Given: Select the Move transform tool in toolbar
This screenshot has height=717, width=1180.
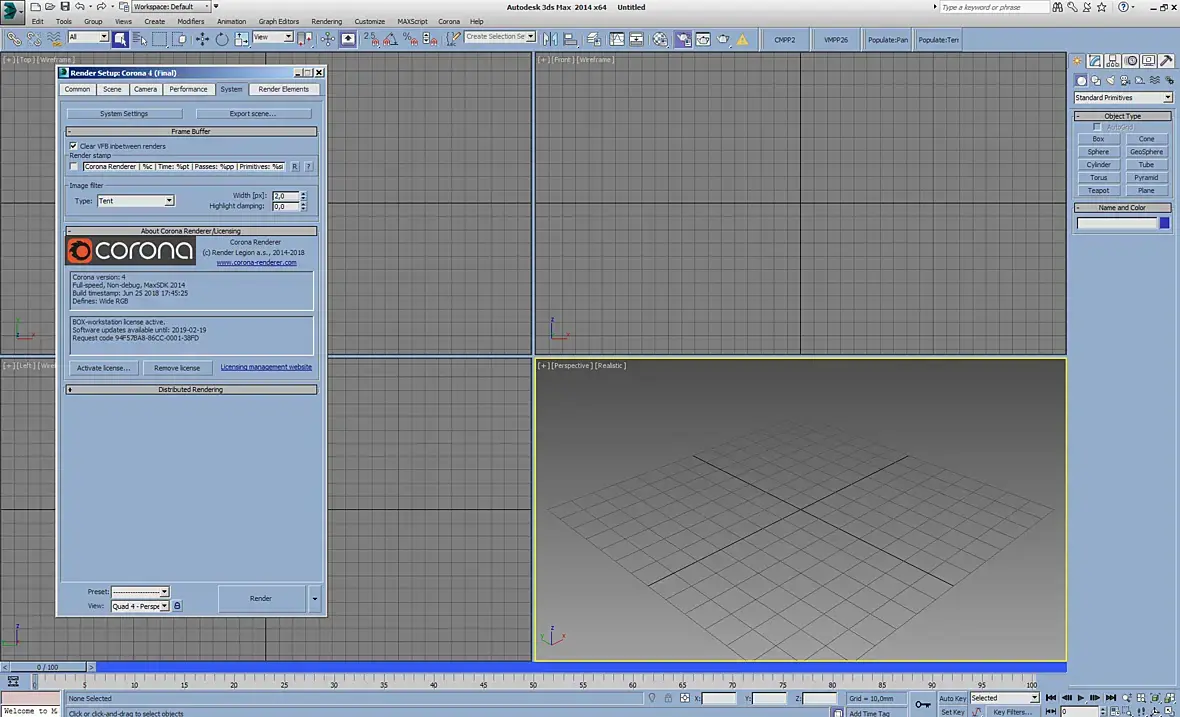Looking at the screenshot, I should (202, 39).
